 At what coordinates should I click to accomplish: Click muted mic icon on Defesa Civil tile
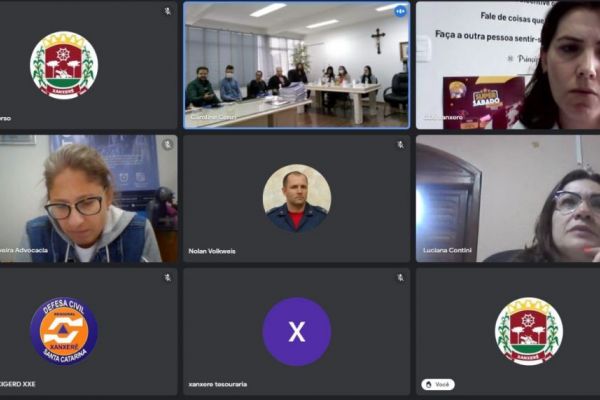click(x=168, y=278)
